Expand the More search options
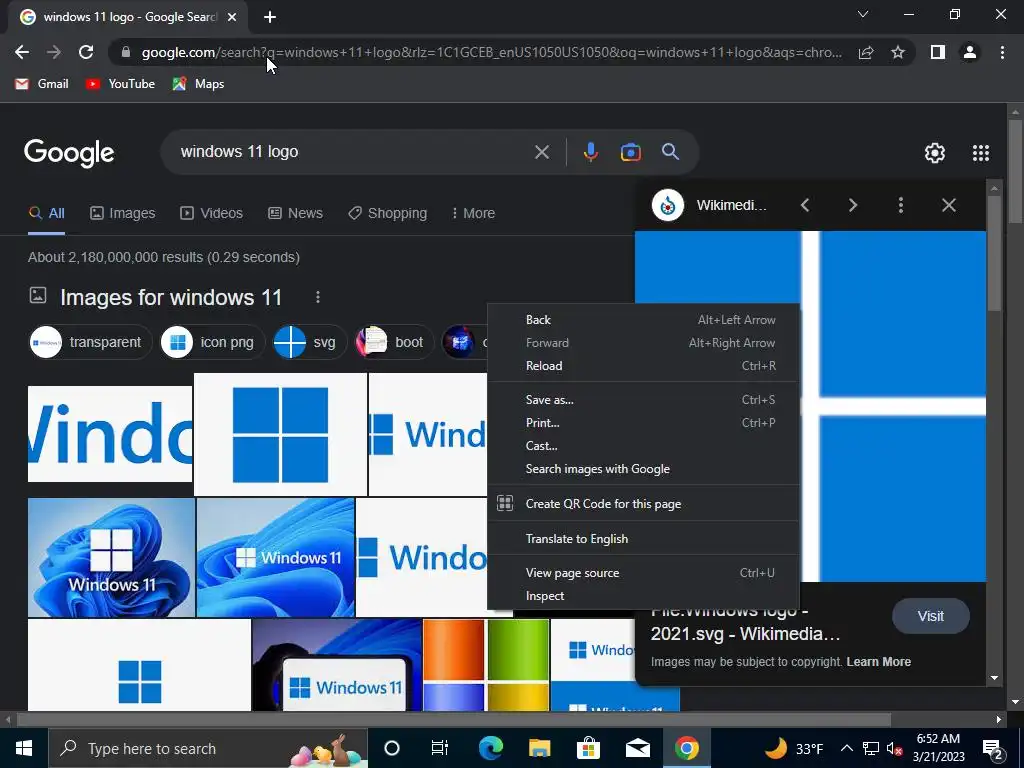The height and width of the screenshot is (768, 1024). 473,213
